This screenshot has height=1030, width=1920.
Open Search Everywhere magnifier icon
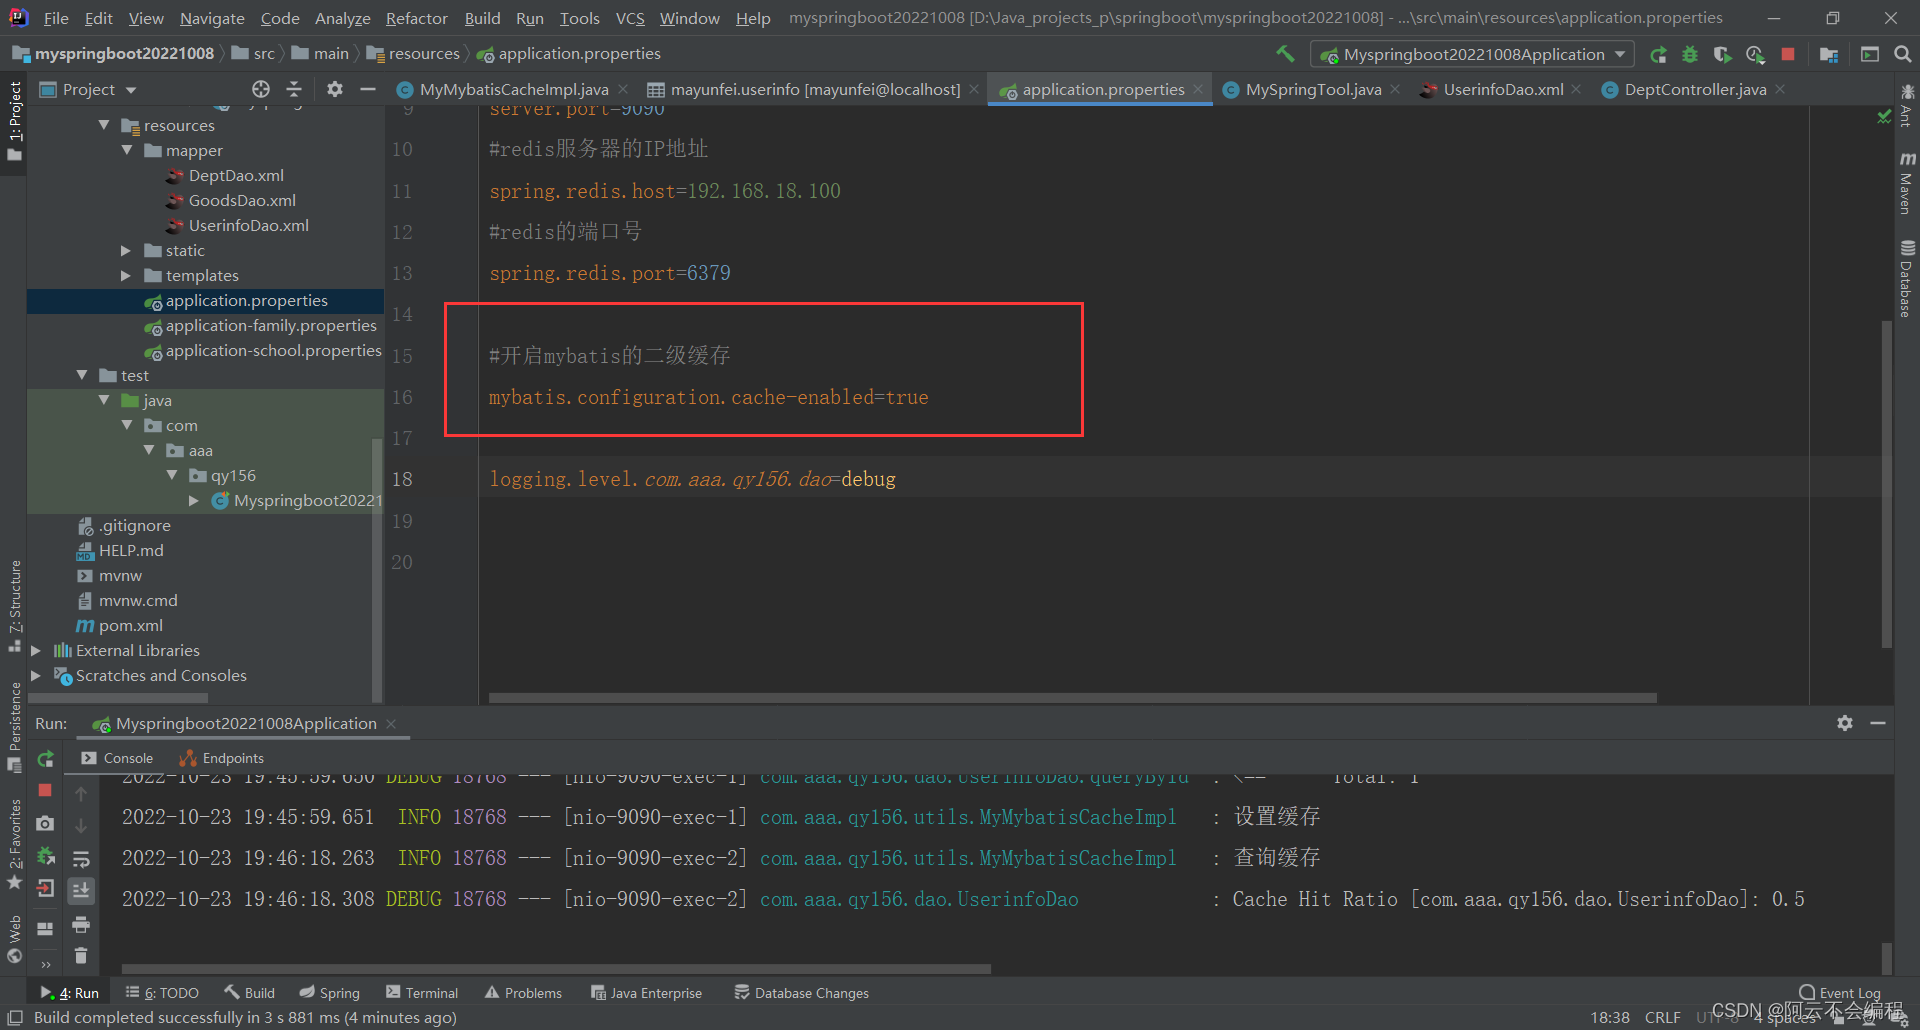1903,54
